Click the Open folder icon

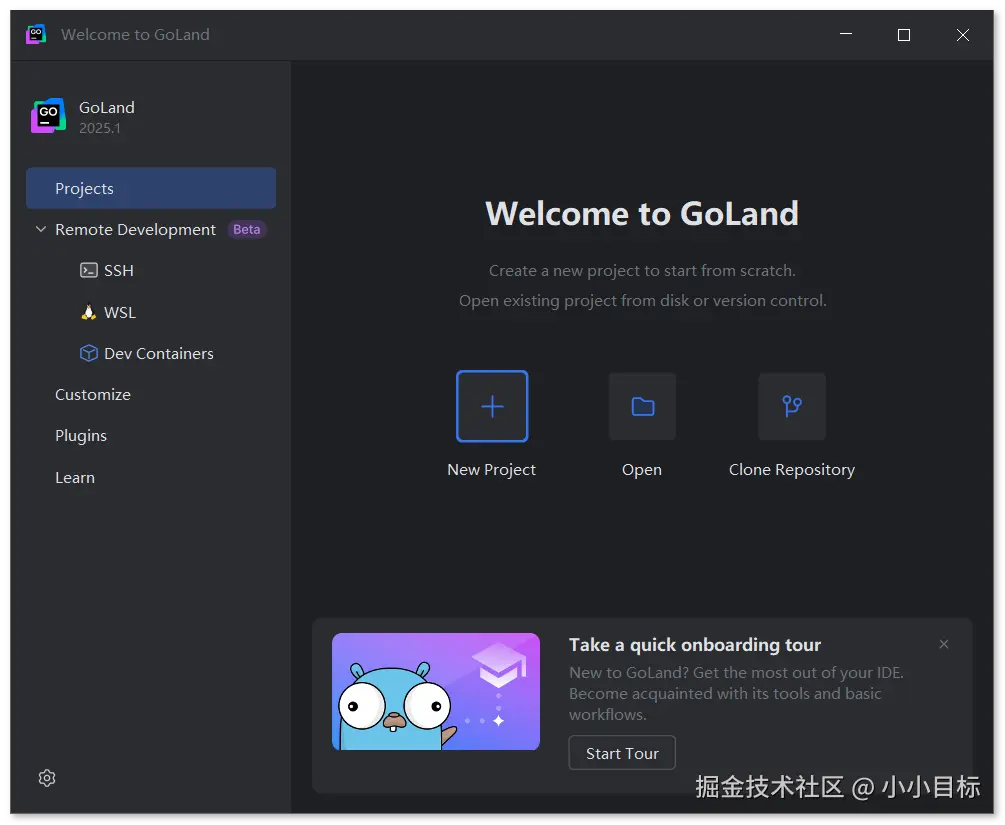point(642,406)
